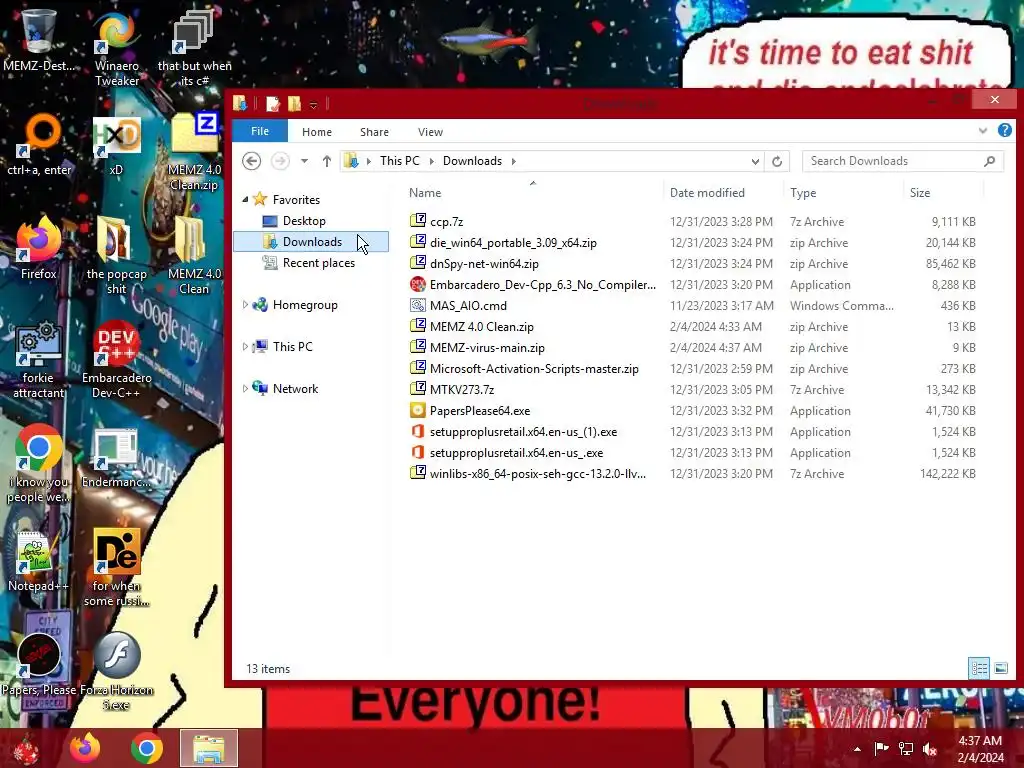The image size is (1024, 768).
Task: Click the Firefox taskbar icon
Action: 85,748
